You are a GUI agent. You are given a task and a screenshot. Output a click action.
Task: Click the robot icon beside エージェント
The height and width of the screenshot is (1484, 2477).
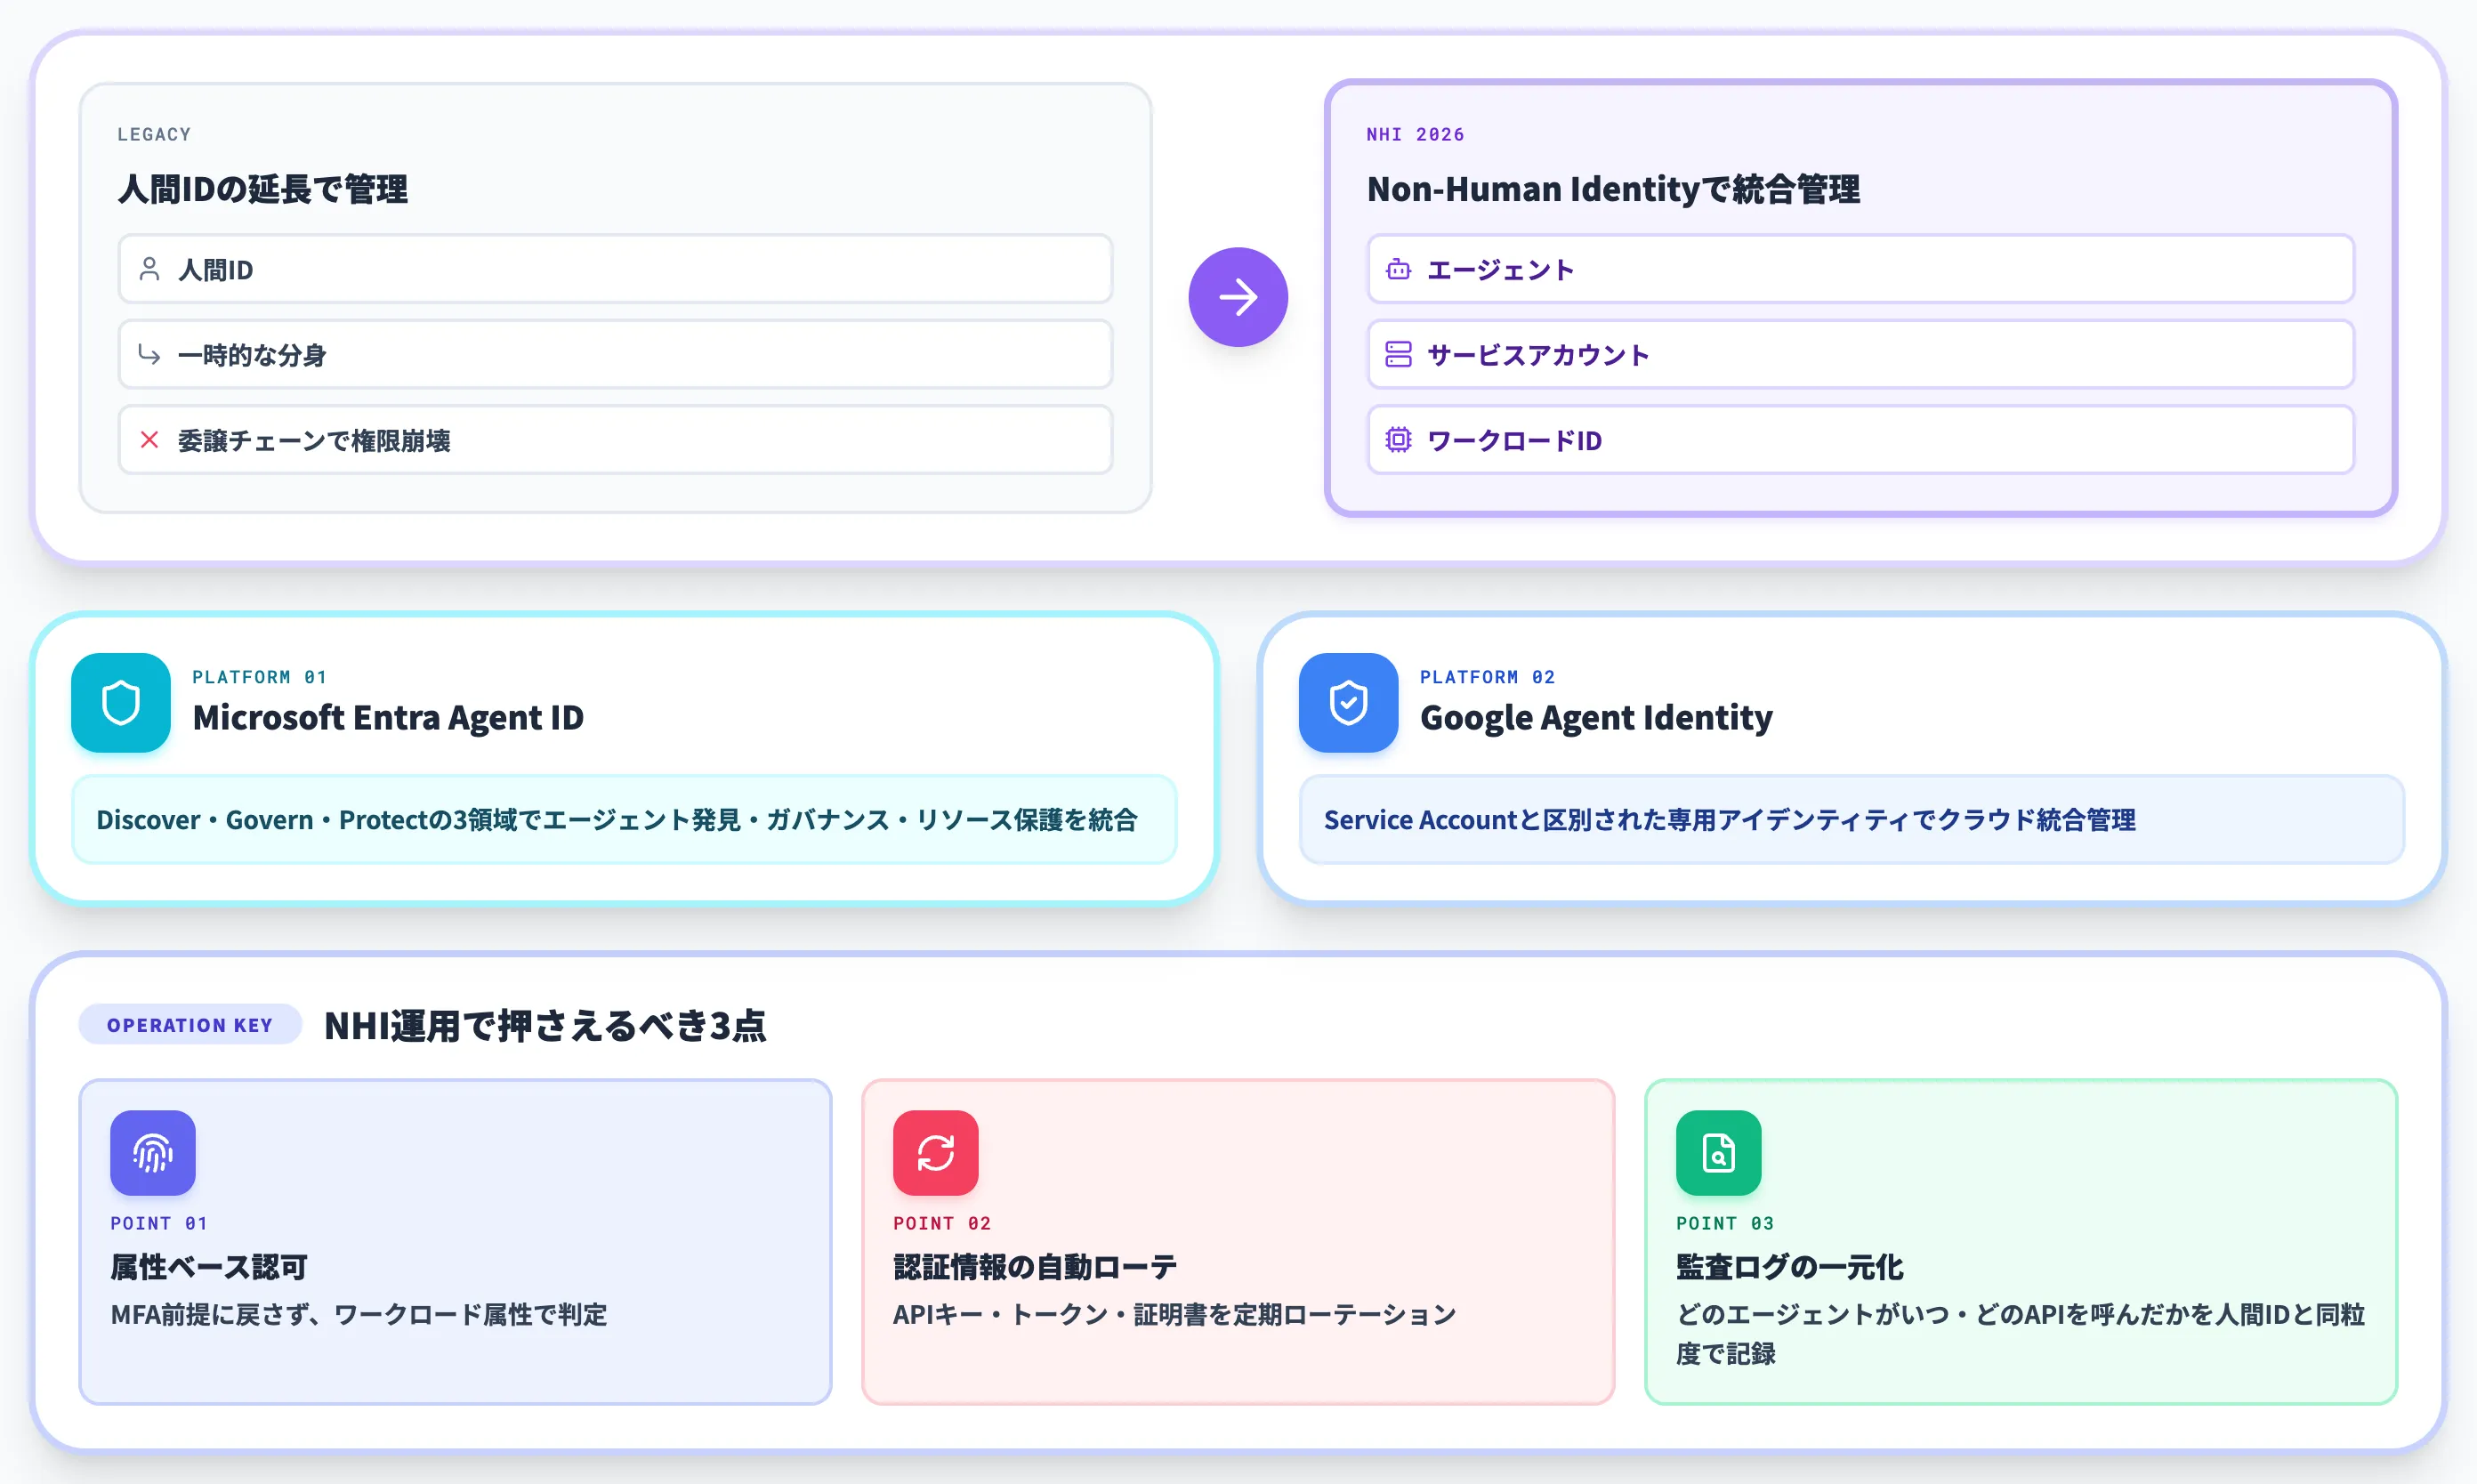1398,269
